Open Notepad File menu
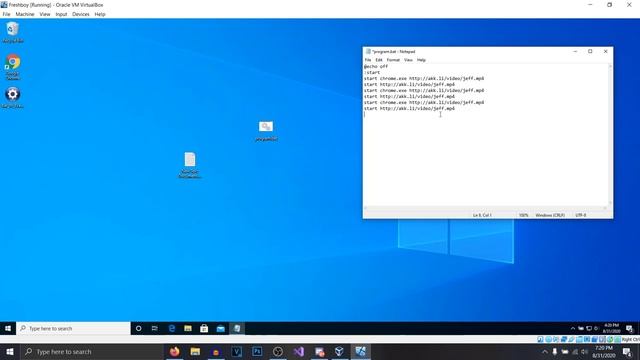The height and width of the screenshot is (360, 640). pos(368,60)
